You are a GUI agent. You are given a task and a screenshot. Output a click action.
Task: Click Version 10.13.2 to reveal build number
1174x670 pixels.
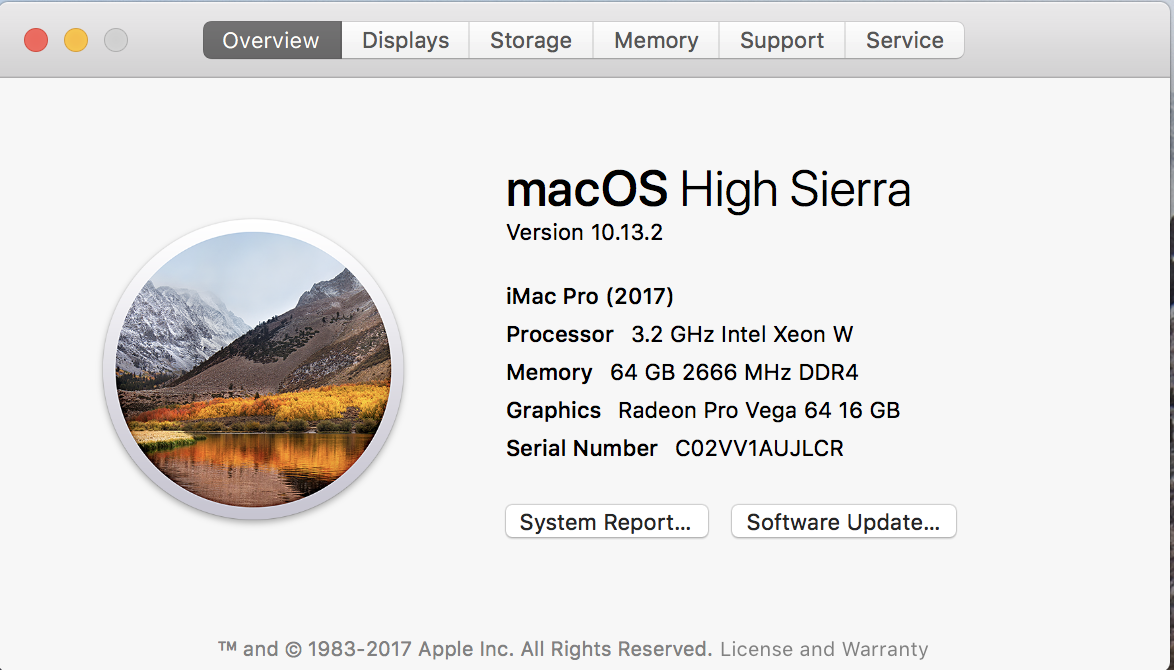pos(585,233)
